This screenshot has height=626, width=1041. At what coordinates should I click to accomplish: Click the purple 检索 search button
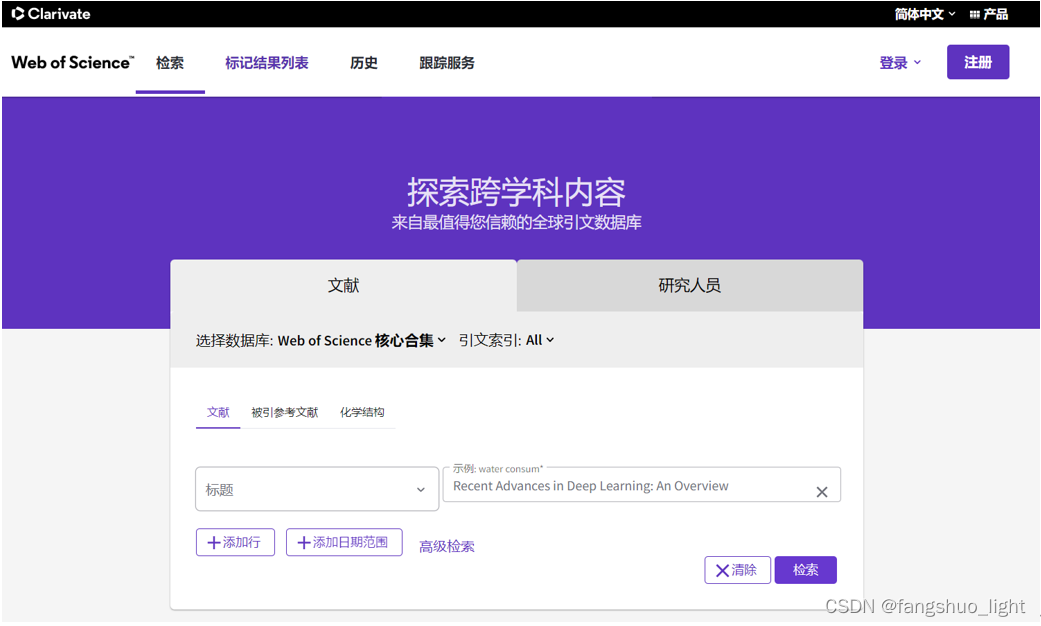(805, 570)
